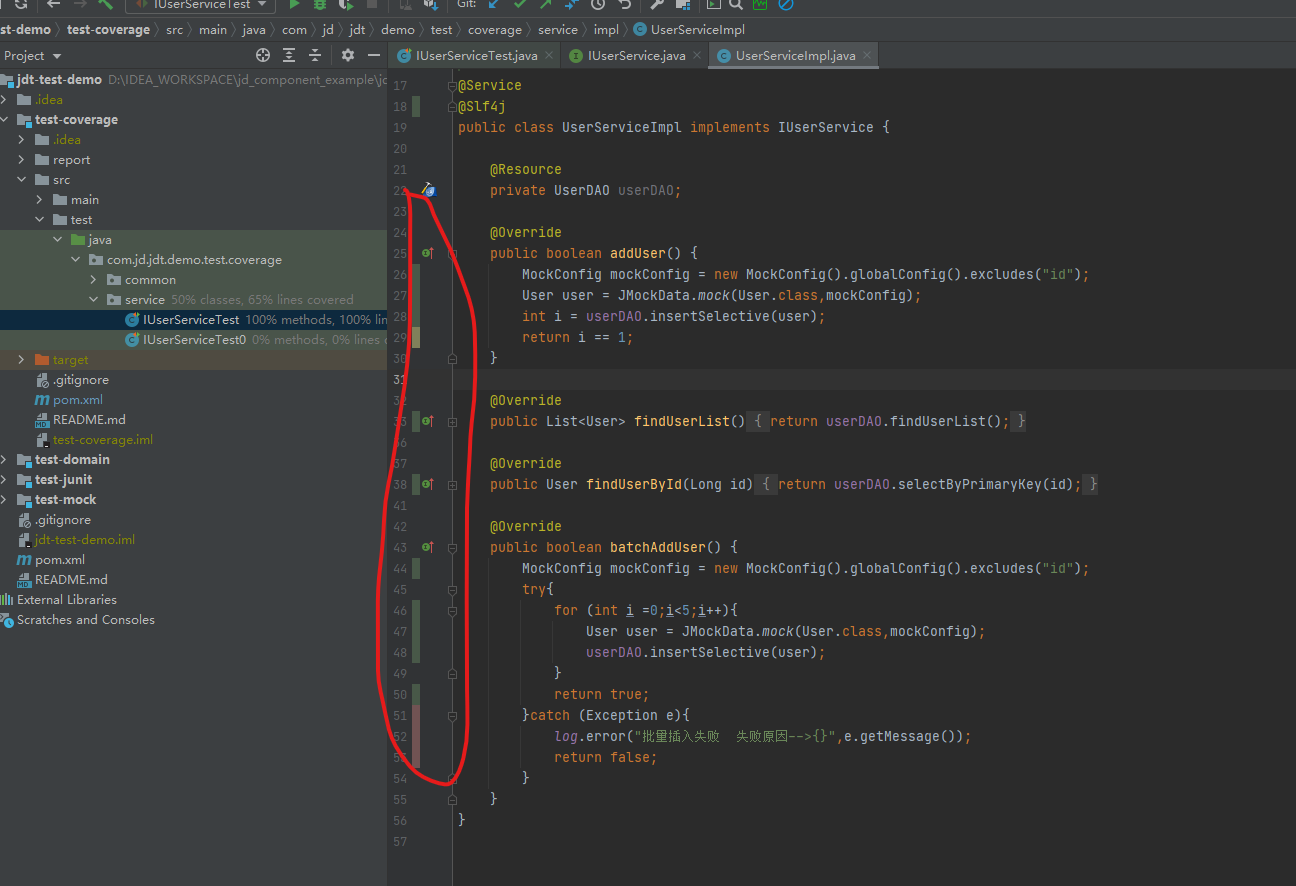Image resolution: width=1296 pixels, height=886 pixels.
Task: Select test-coverage.iml file
Action: coord(103,440)
